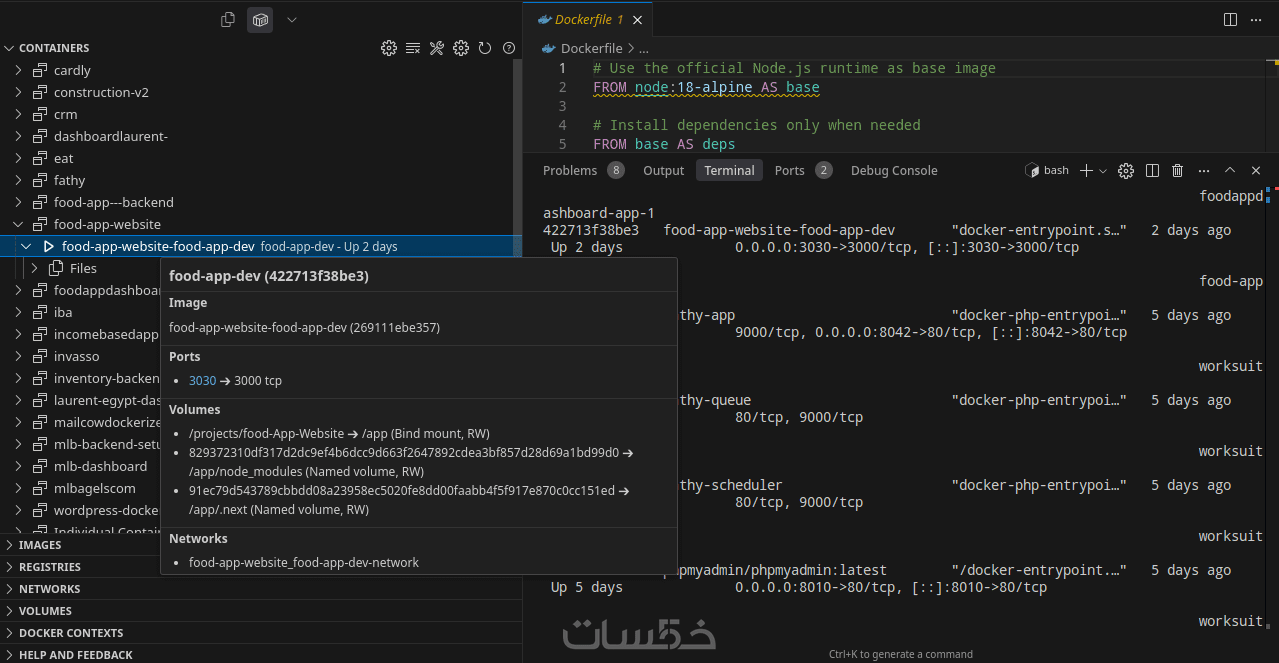Open Containers help question mark icon

click(x=509, y=48)
